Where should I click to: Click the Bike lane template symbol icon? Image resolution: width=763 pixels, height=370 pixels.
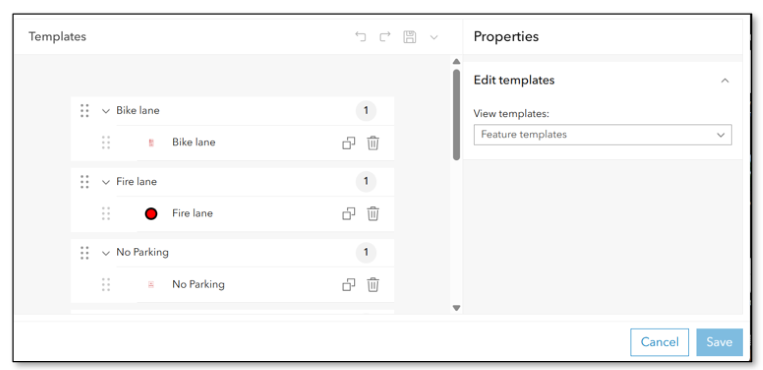click(151, 143)
